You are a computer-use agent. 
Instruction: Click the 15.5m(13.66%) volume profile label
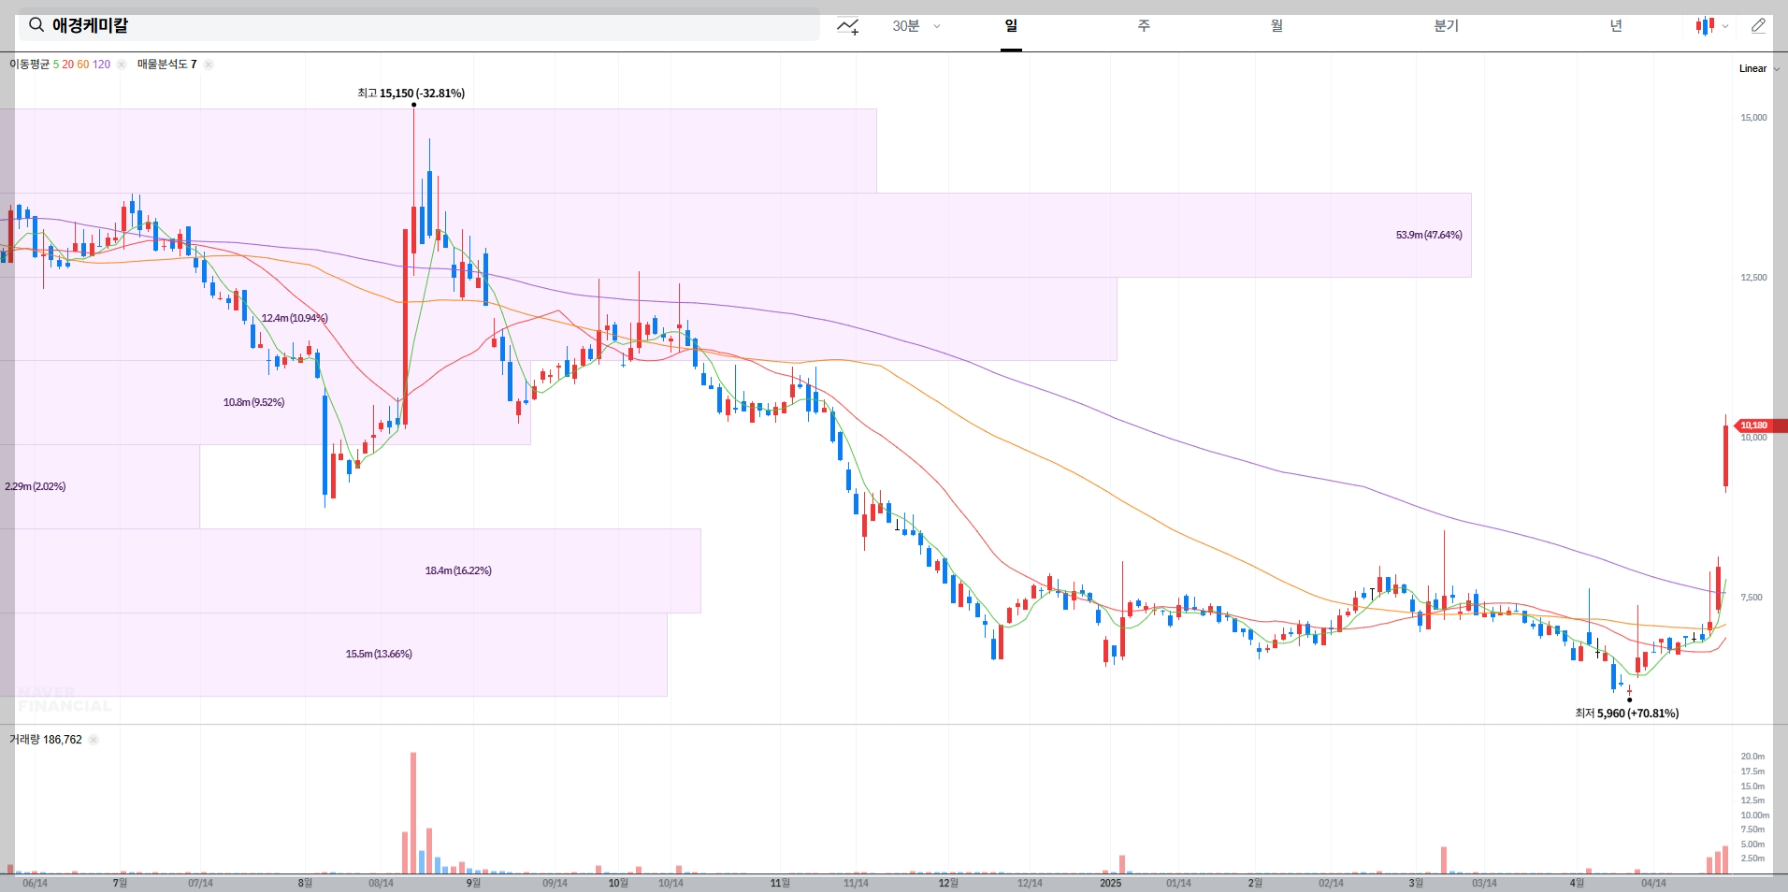click(x=379, y=654)
